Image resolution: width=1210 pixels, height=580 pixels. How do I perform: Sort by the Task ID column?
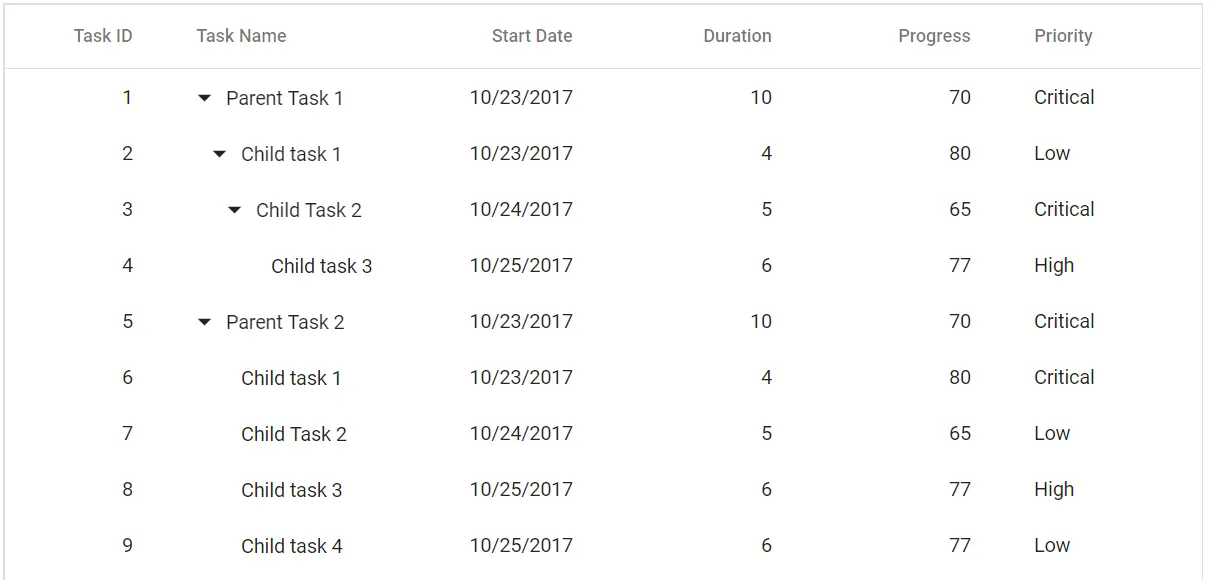(102, 36)
